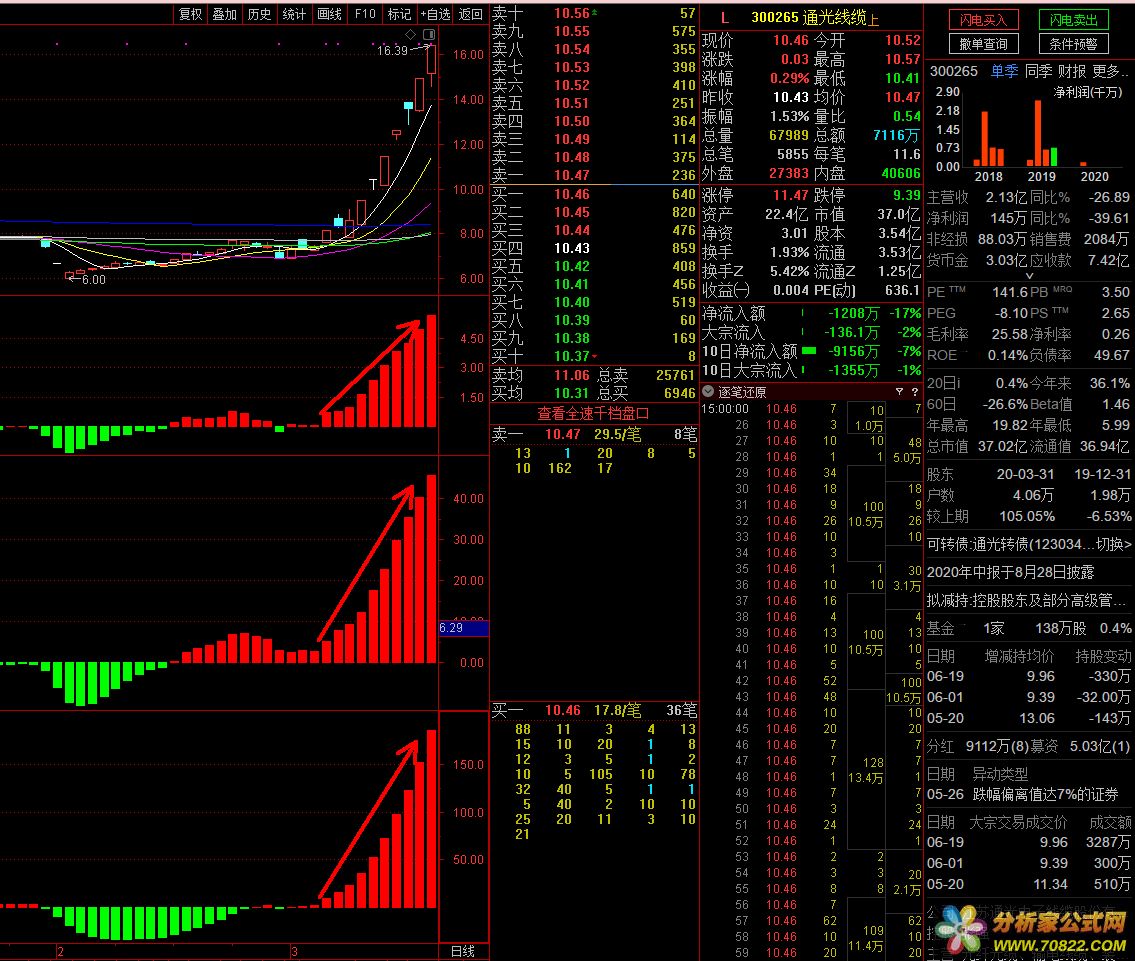The width and height of the screenshot is (1135, 961).
Task: Select the 卖十 10.56 ask row
Action: [x=594, y=13]
